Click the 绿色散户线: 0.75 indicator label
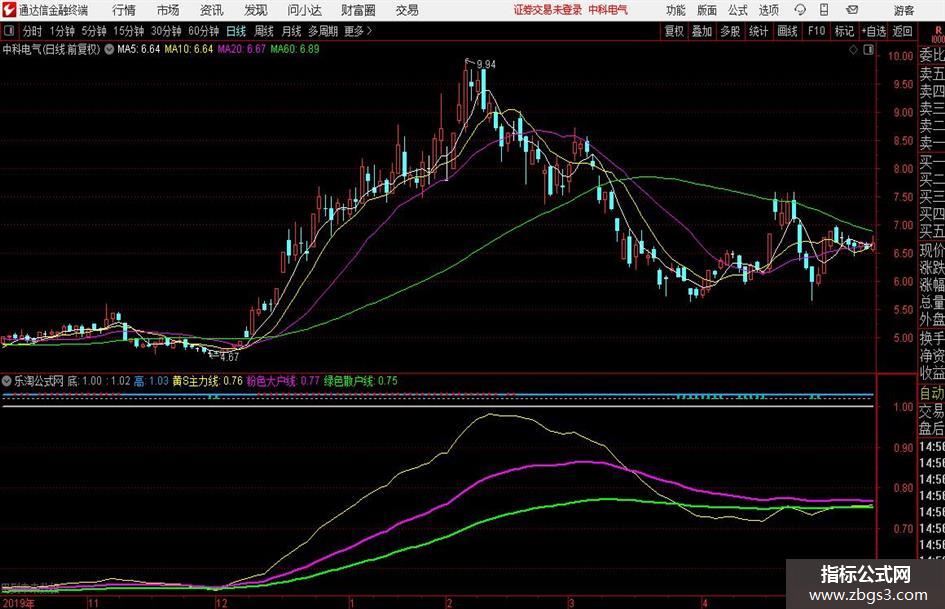This screenshot has height=609, width=945. [360, 380]
